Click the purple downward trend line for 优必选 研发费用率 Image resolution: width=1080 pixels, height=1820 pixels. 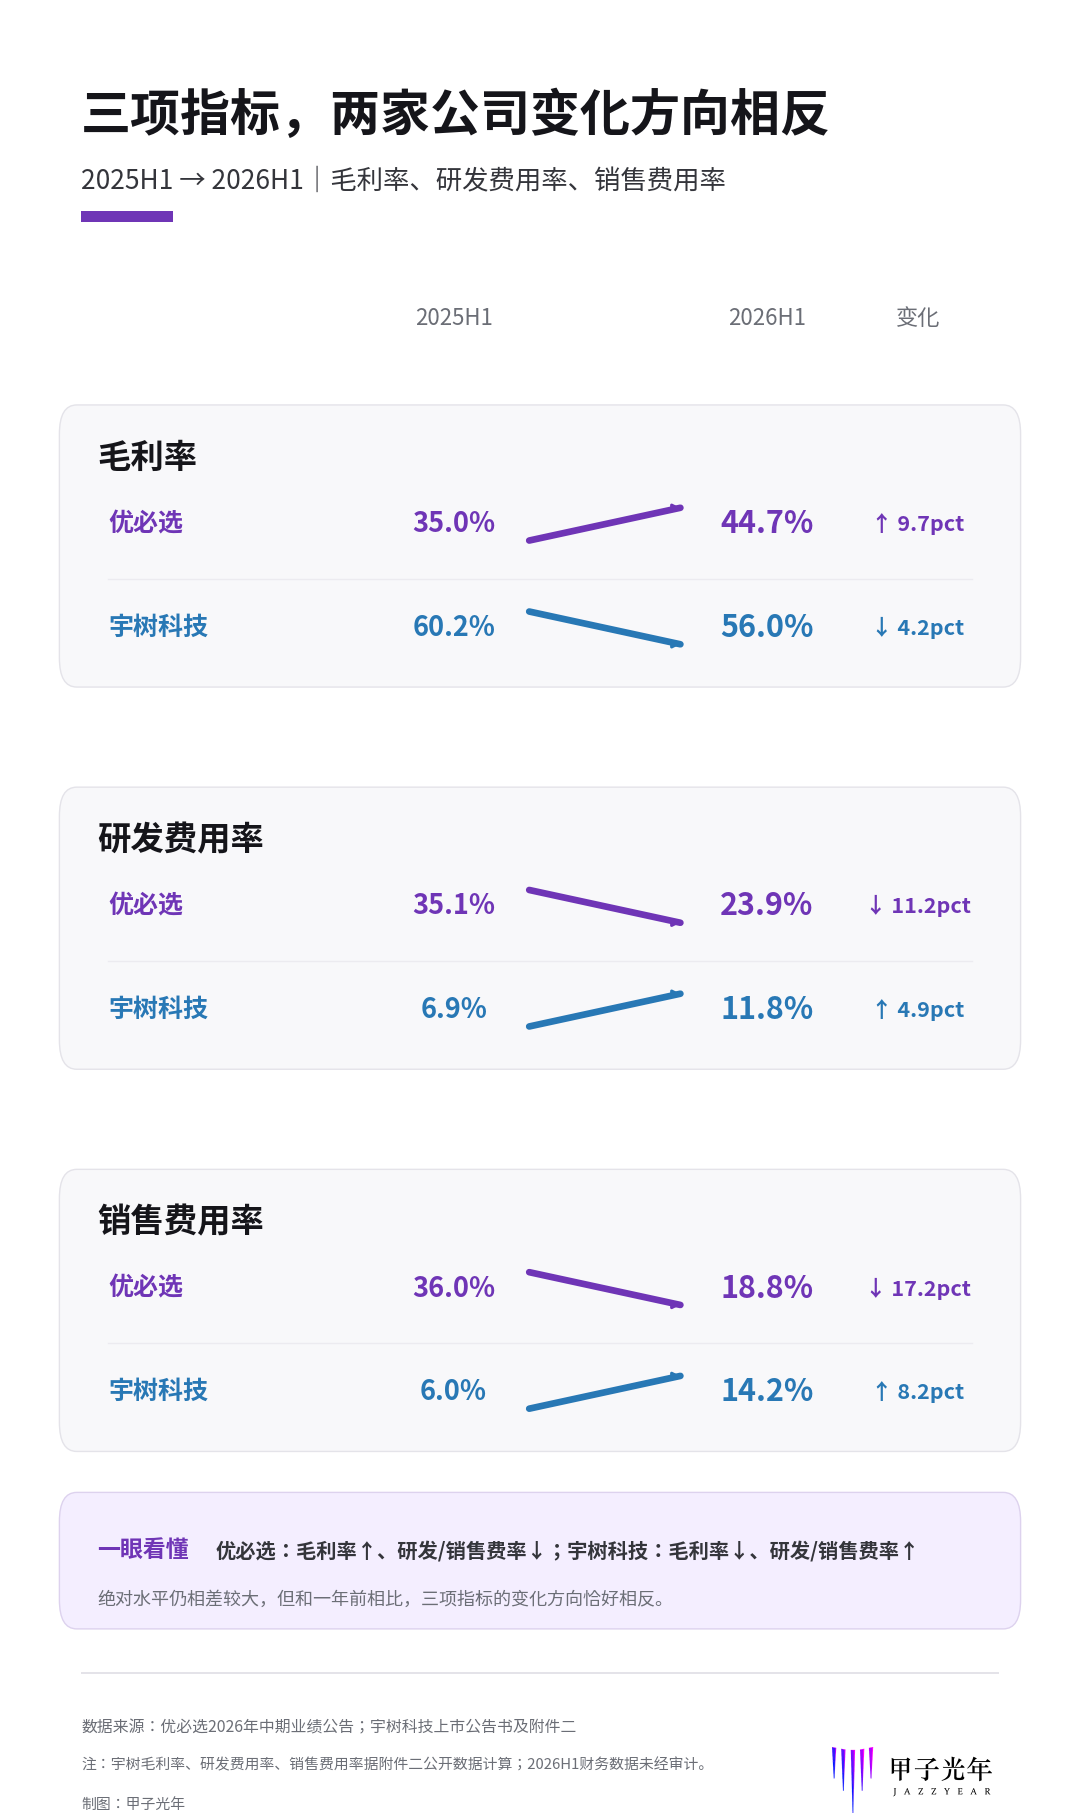point(605,906)
